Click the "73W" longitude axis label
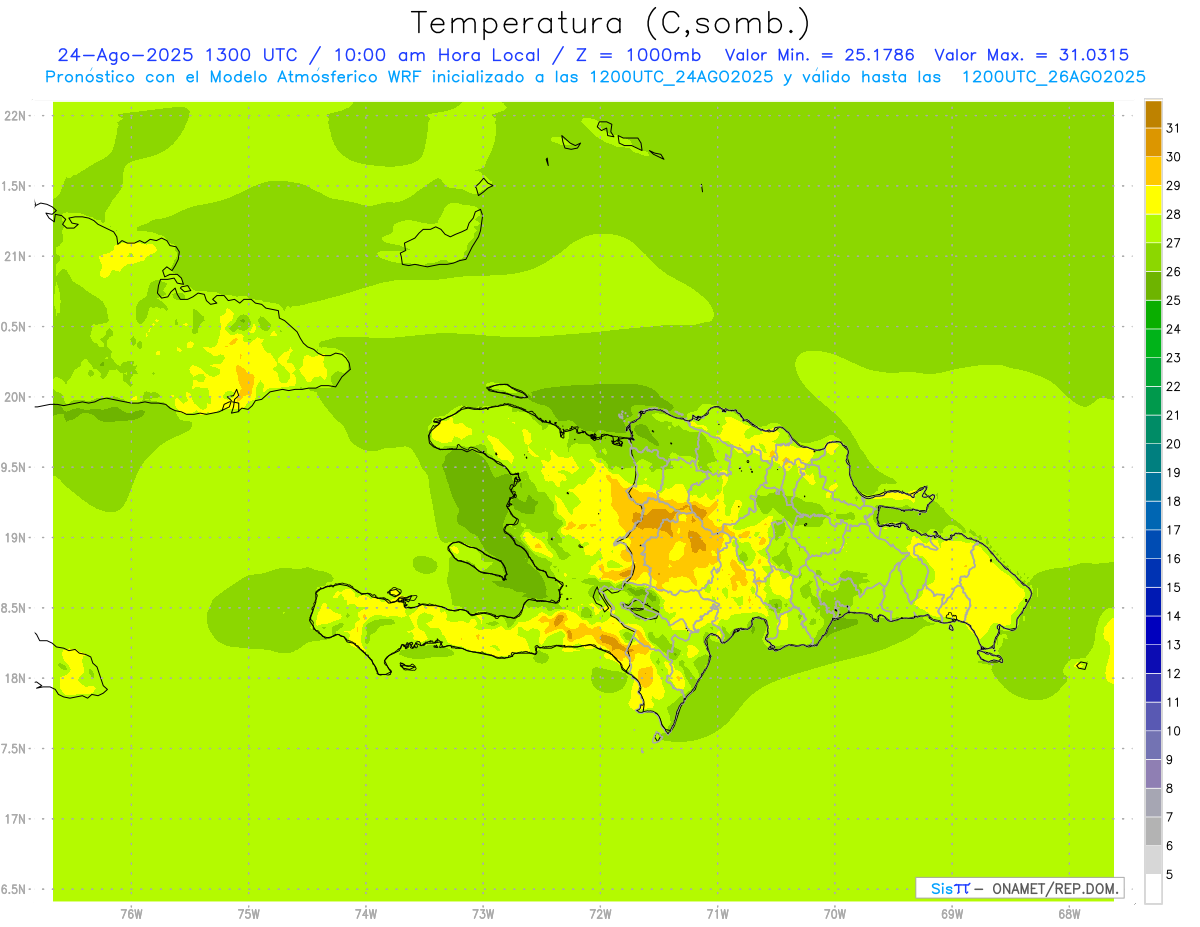 (x=483, y=913)
